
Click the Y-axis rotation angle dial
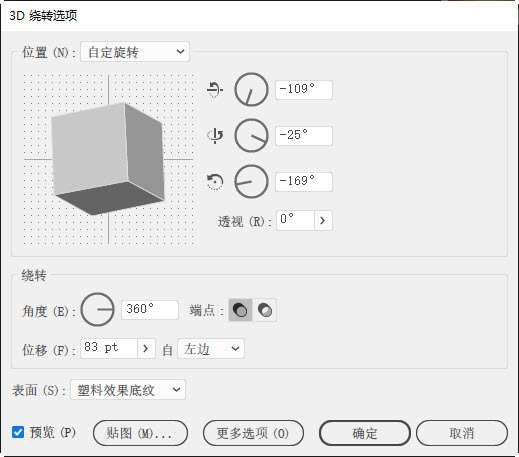251,136
